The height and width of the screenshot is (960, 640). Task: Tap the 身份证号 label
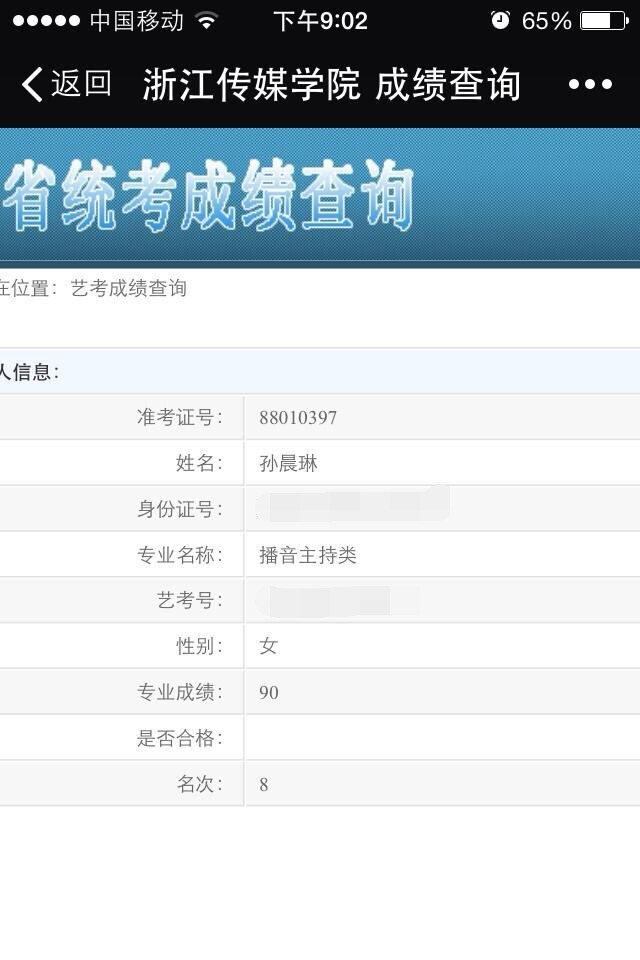(x=179, y=509)
